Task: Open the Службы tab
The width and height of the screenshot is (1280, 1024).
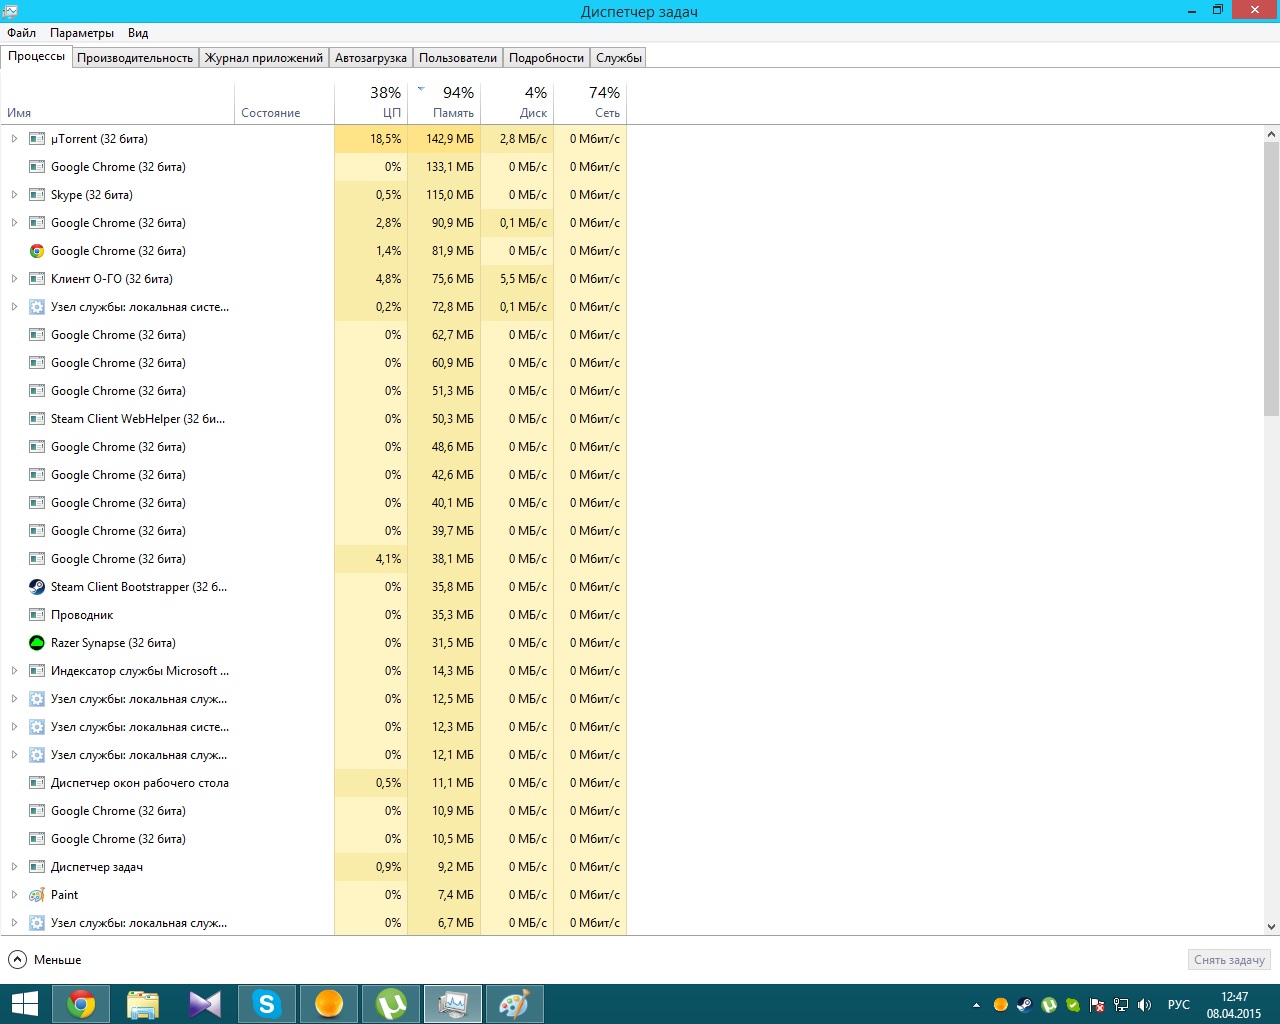Action: tap(619, 58)
